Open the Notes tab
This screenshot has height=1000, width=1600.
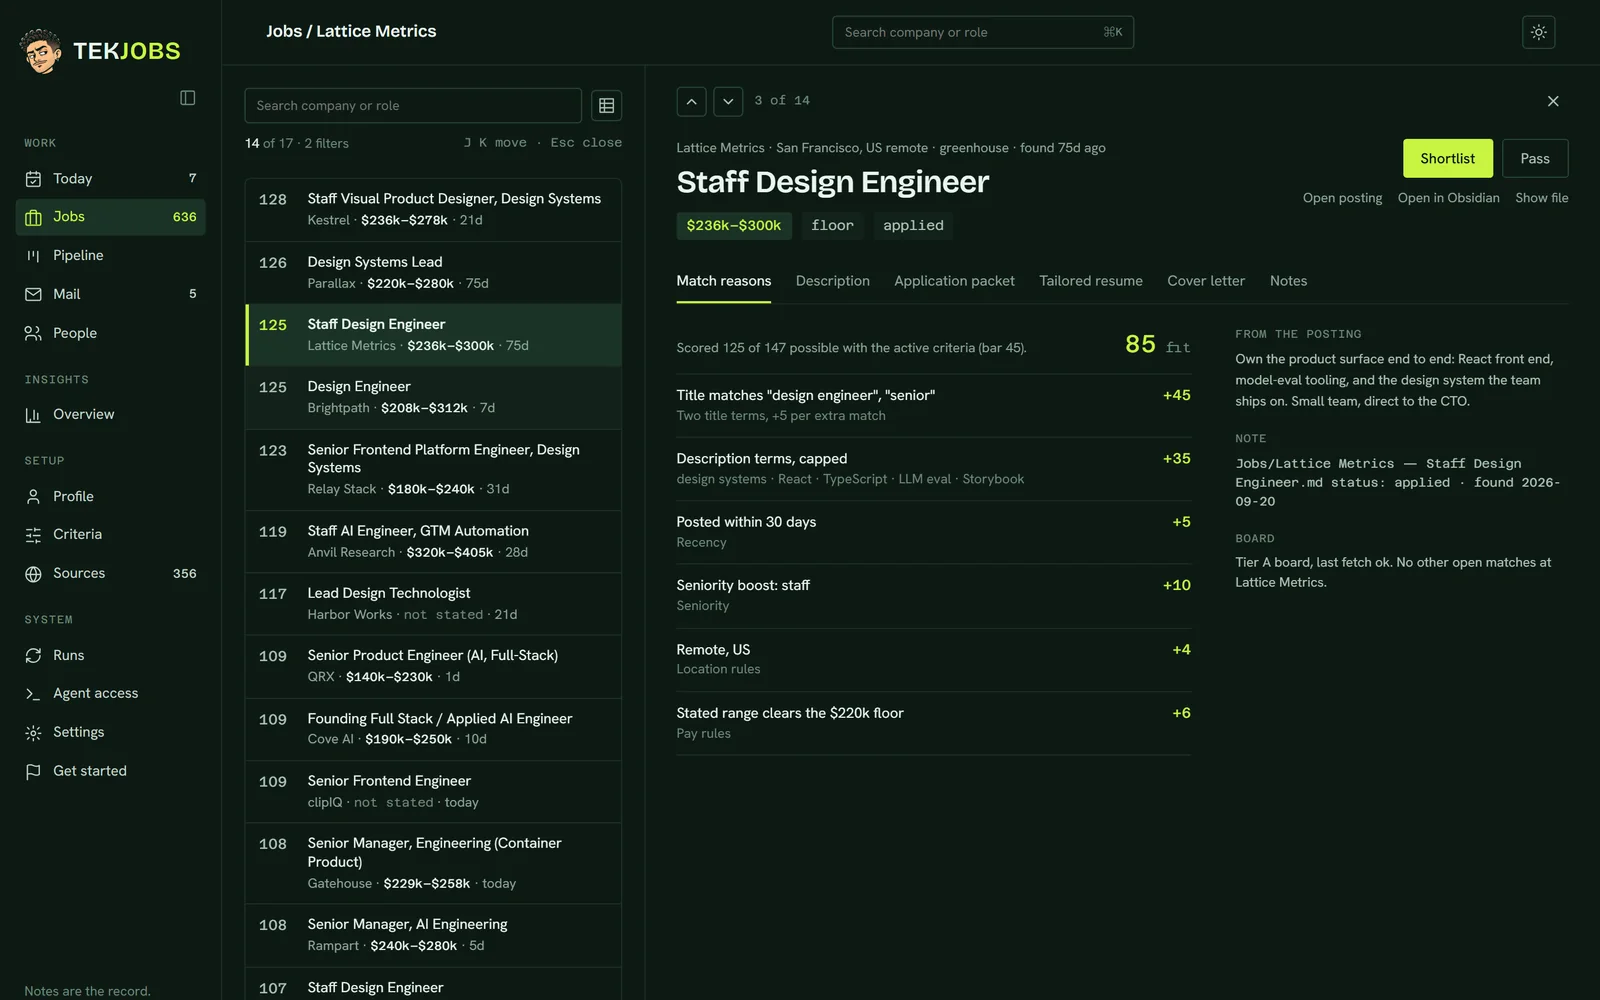point(1288,281)
